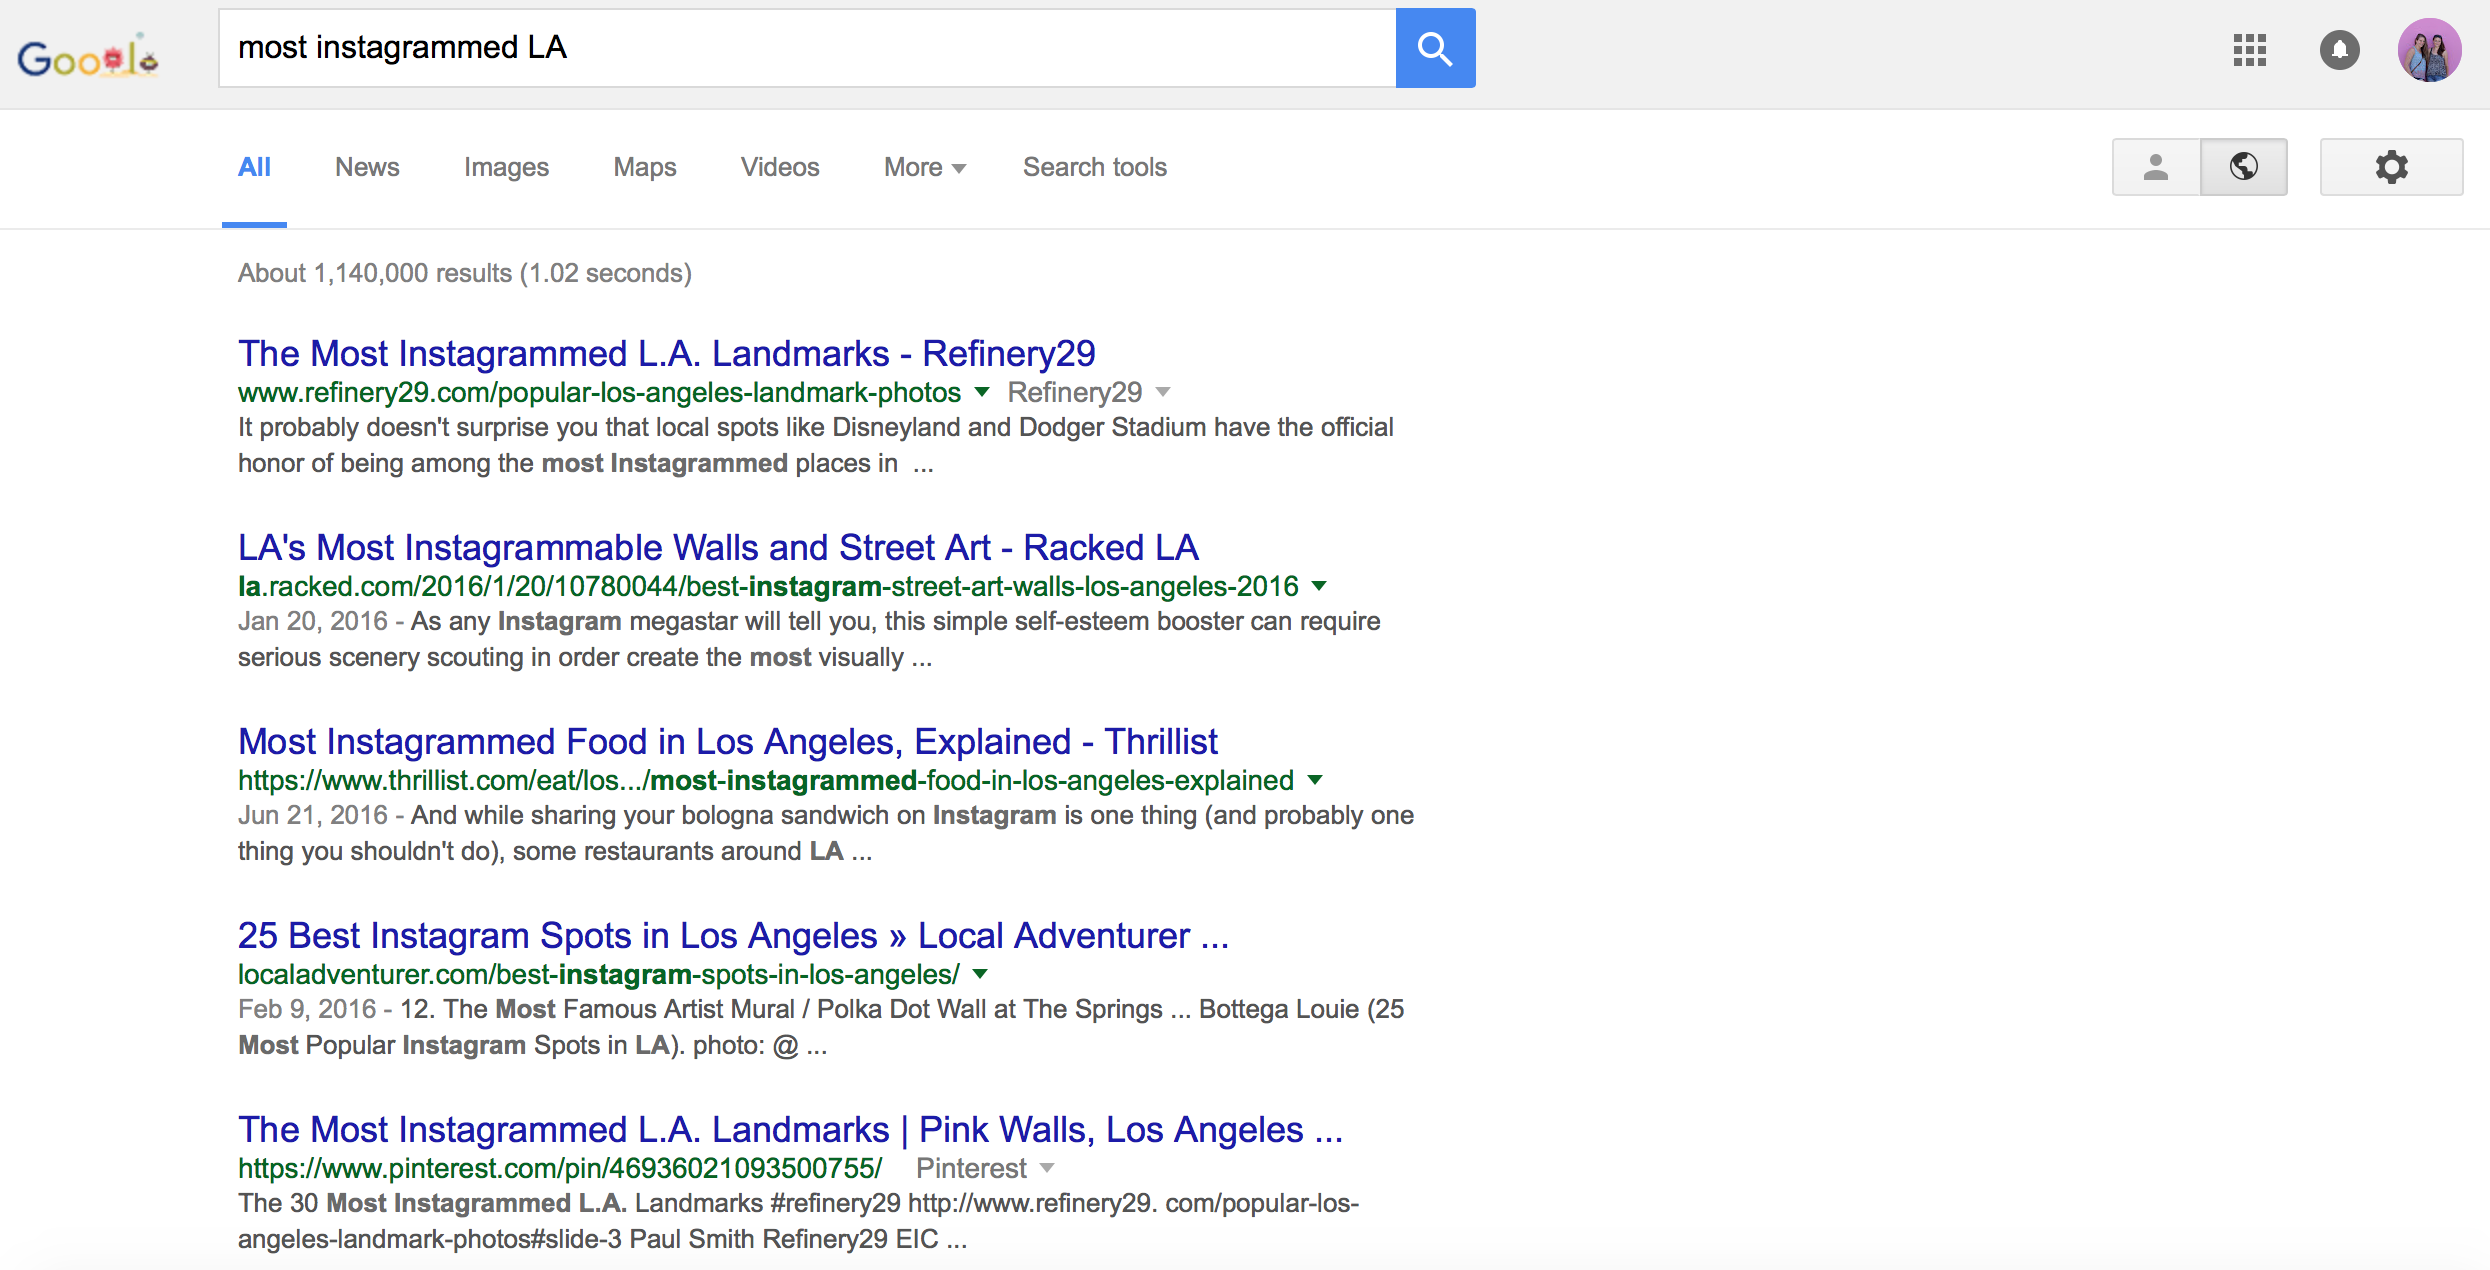Open Search tools options
The width and height of the screenshot is (2490, 1270).
tap(1094, 167)
